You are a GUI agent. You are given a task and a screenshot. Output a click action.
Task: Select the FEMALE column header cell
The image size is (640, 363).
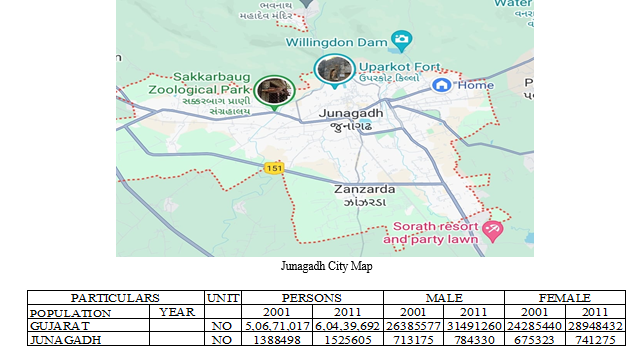(x=565, y=297)
